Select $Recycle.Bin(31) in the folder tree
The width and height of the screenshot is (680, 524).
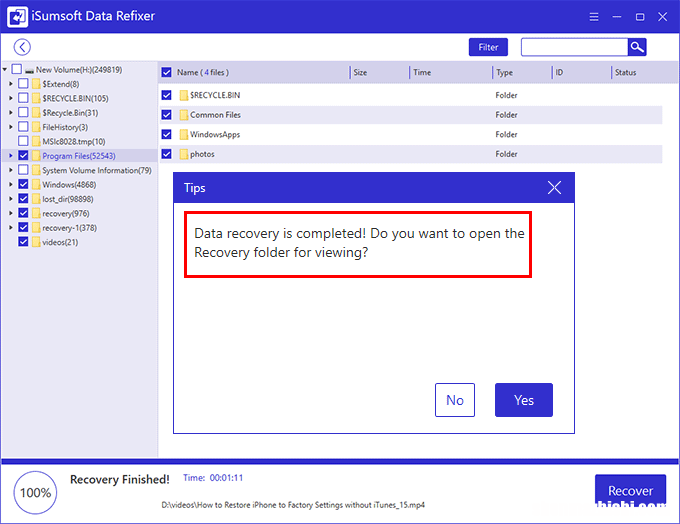coord(70,113)
